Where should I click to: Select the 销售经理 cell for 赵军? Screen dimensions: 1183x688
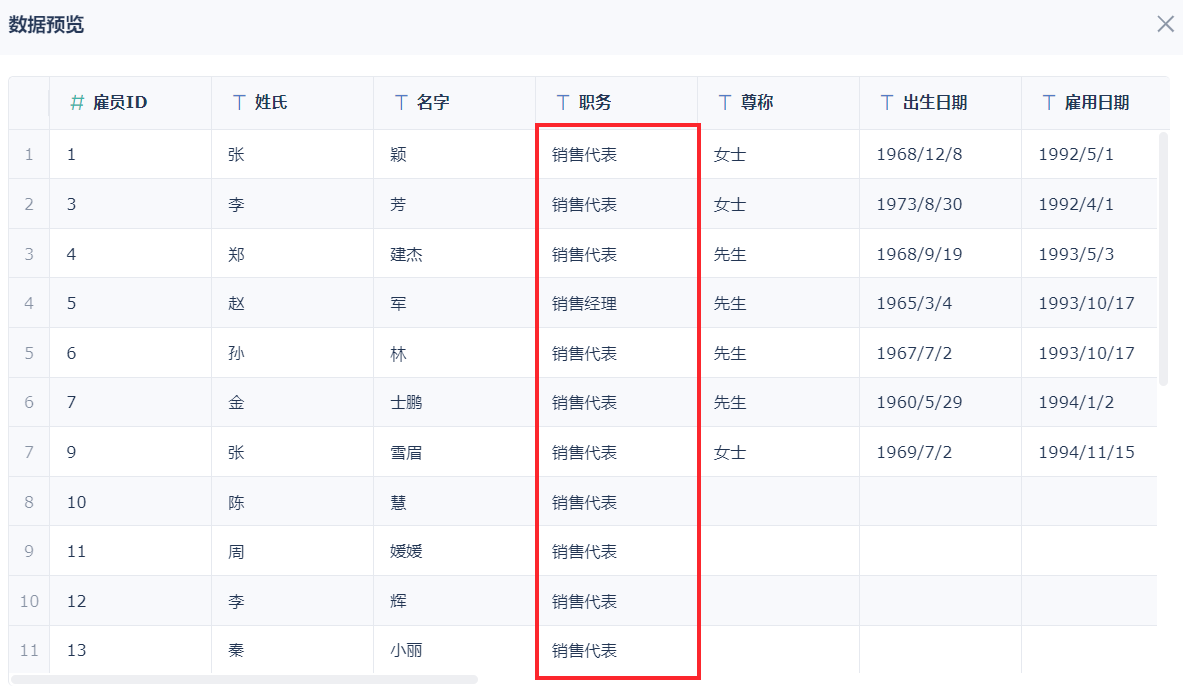585,303
